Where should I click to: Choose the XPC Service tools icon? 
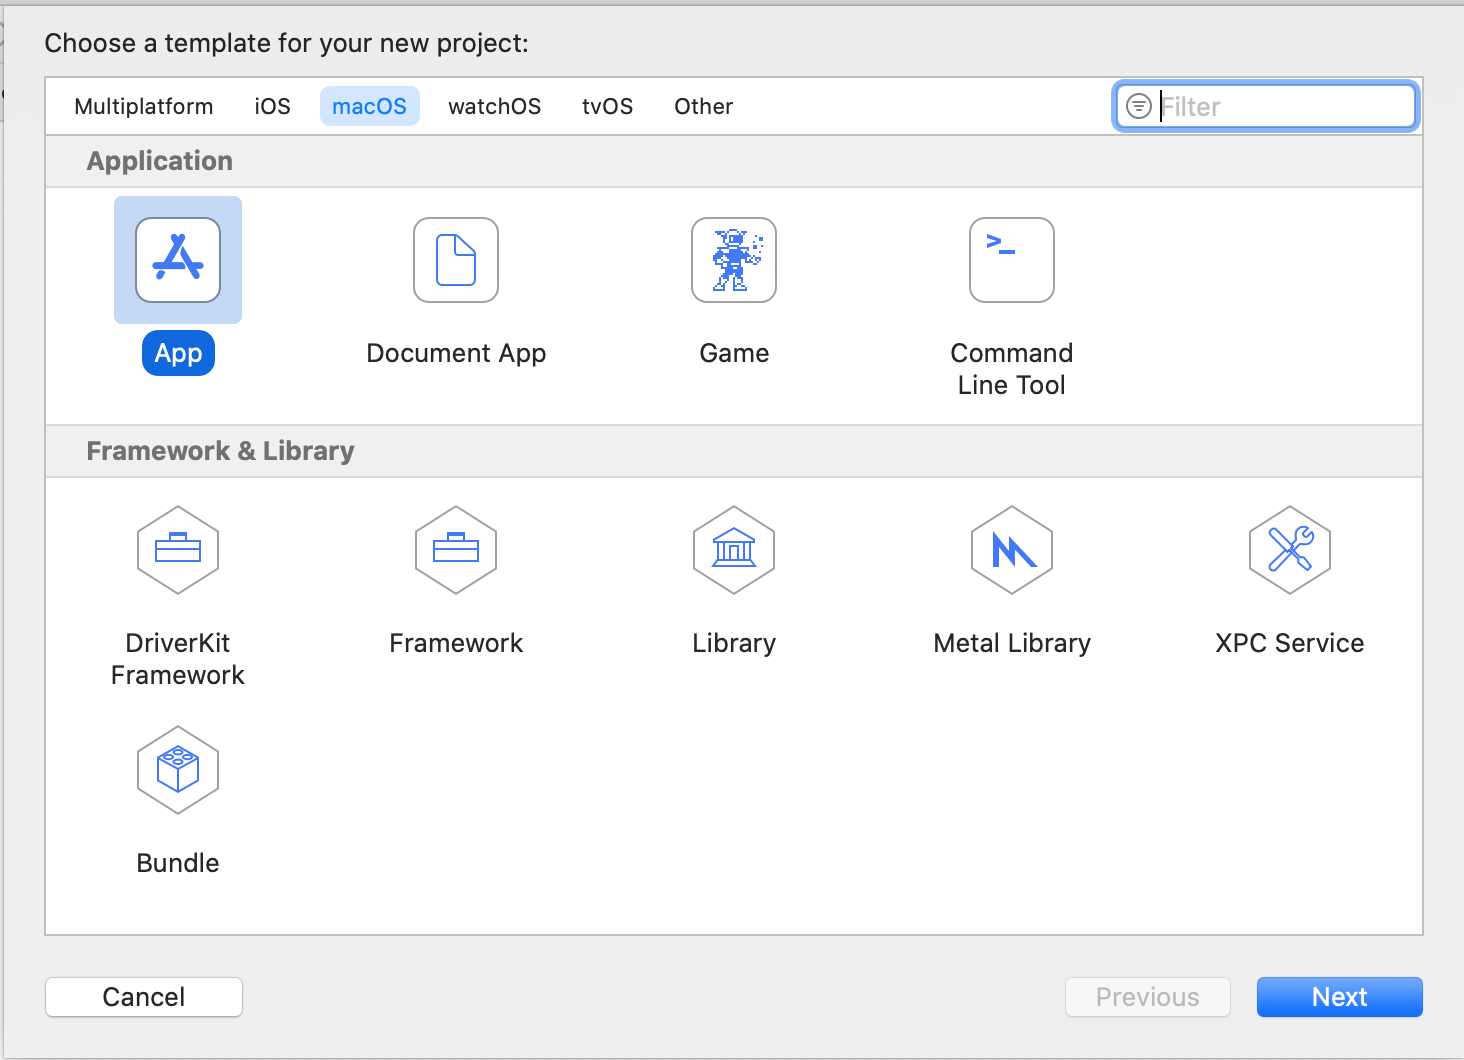[x=1290, y=550]
